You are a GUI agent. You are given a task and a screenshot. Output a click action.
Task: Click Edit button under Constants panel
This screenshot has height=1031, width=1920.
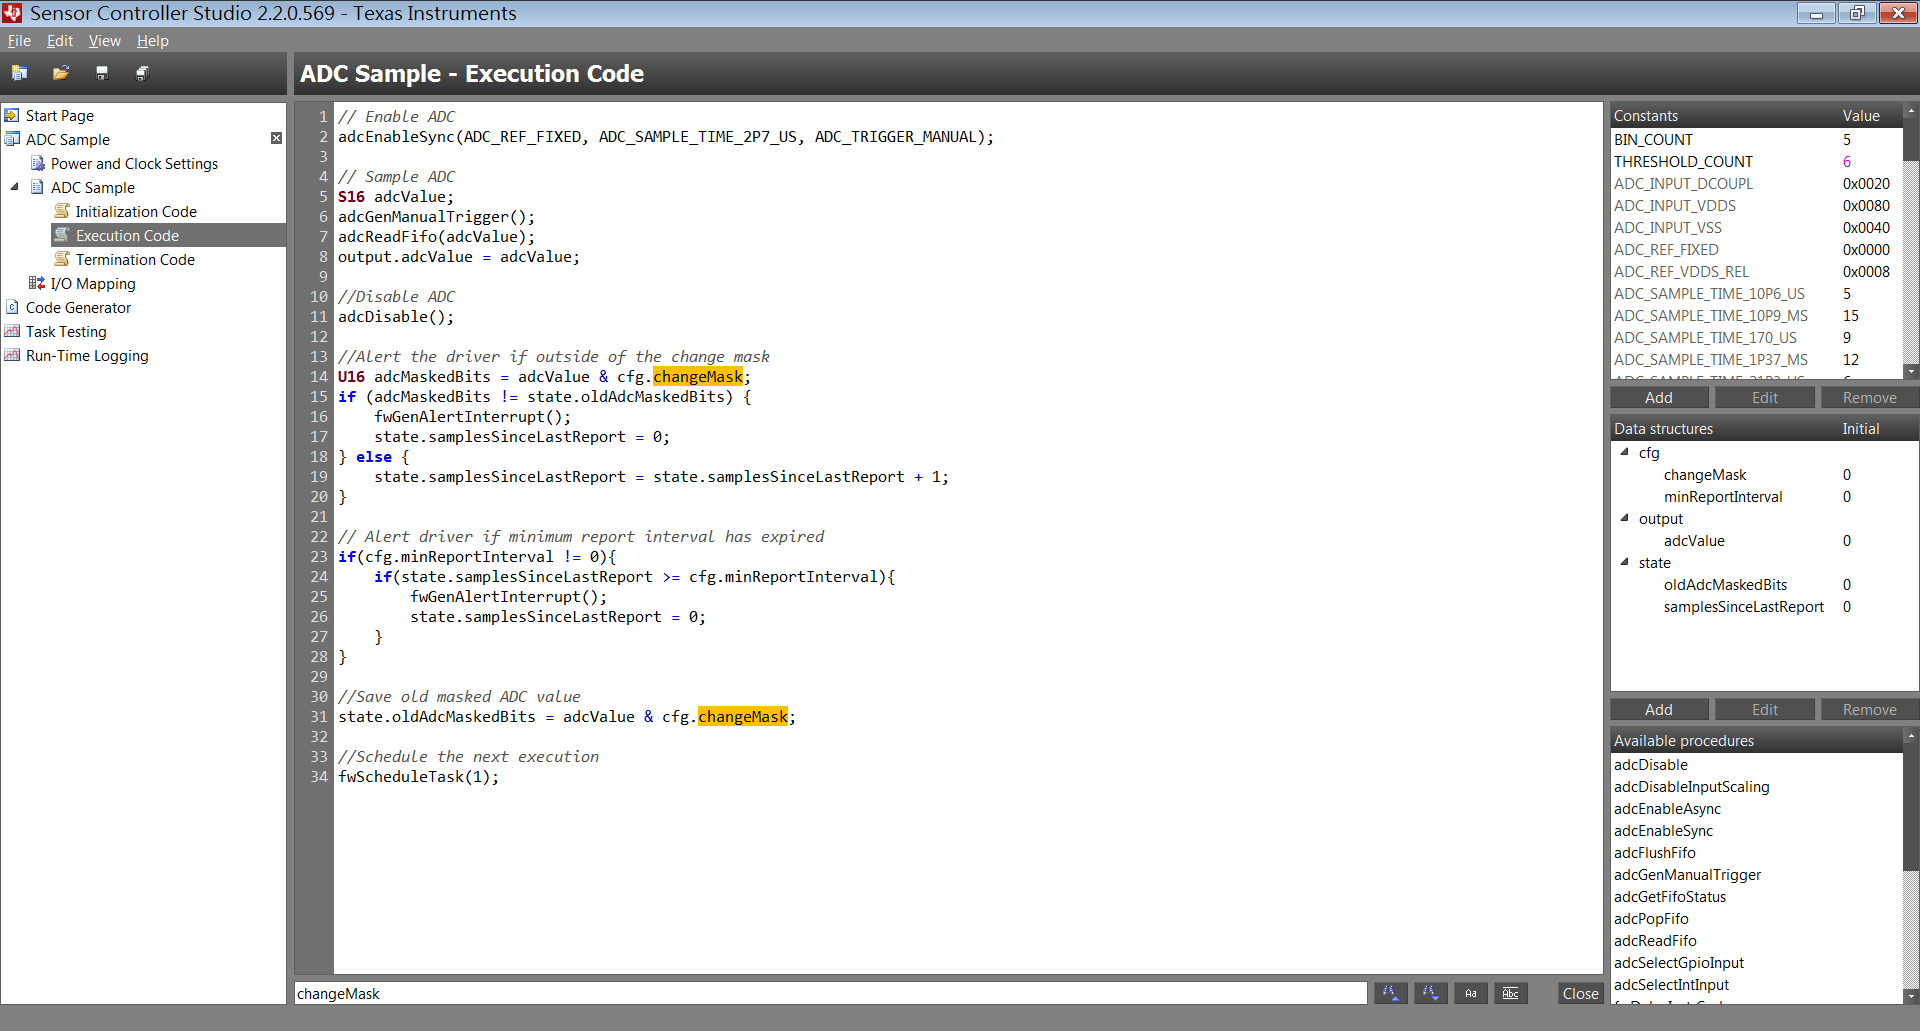(x=1765, y=398)
